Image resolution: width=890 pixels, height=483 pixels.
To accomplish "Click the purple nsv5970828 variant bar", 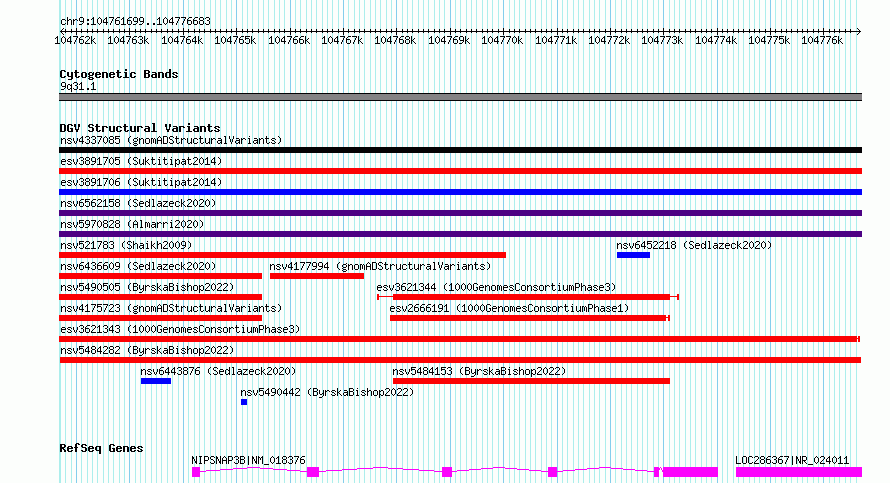I will point(460,234).
